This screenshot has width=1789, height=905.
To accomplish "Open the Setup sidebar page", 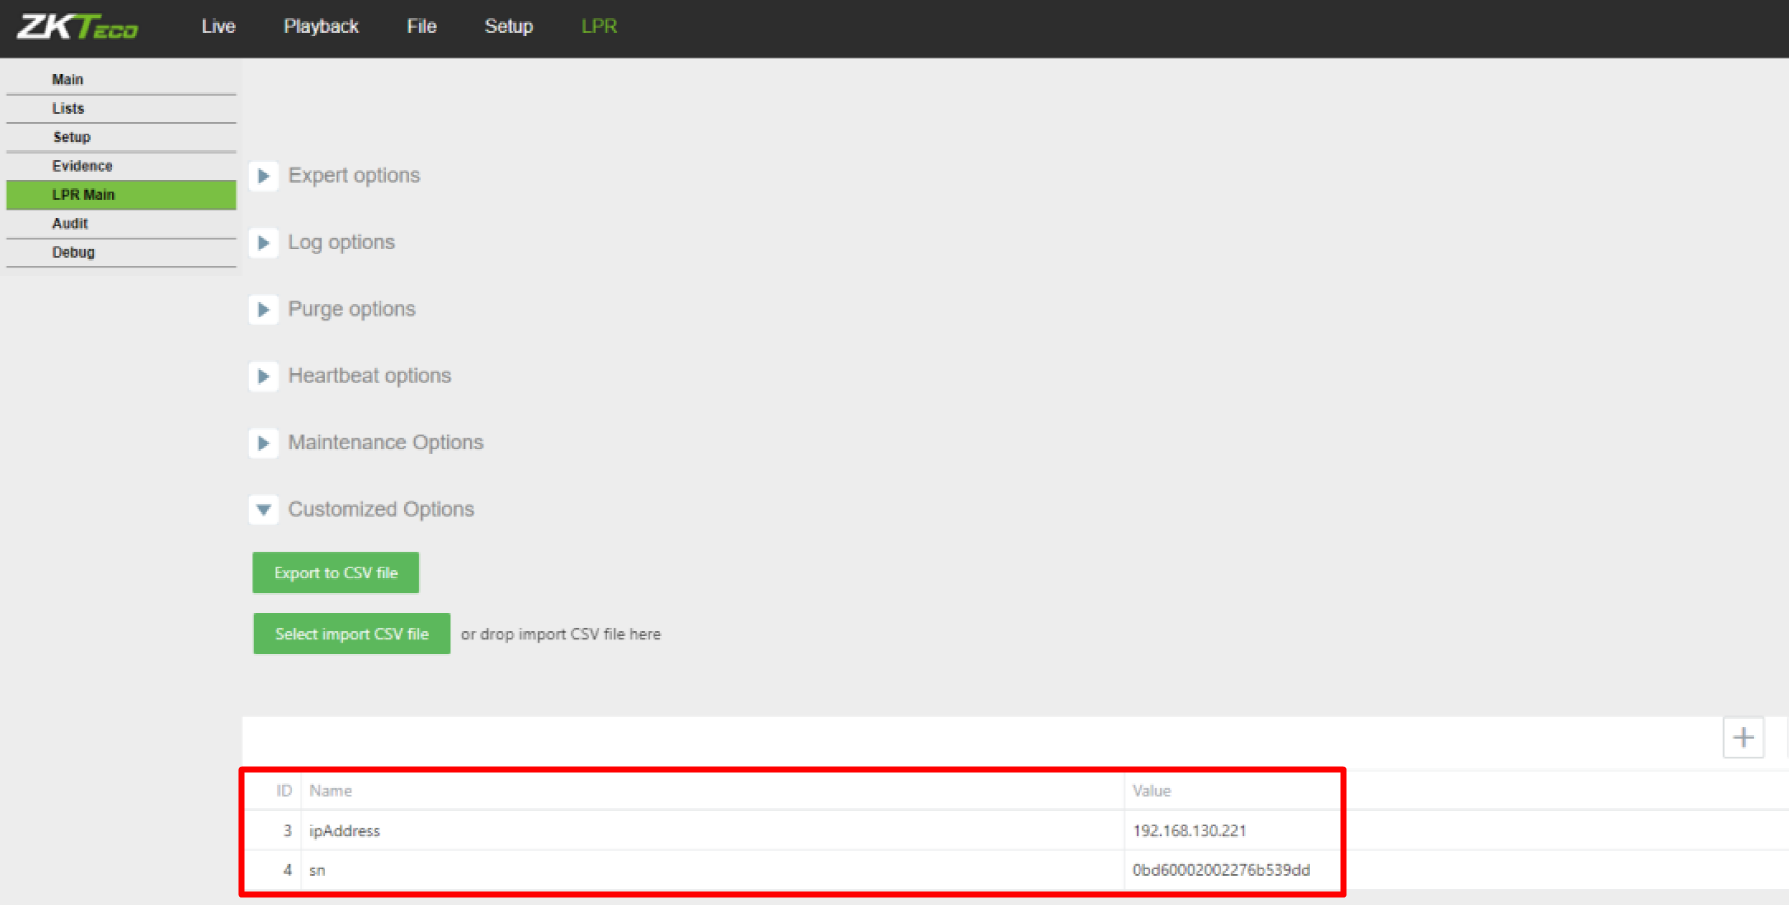I will pyautogui.click(x=121, y=137).
